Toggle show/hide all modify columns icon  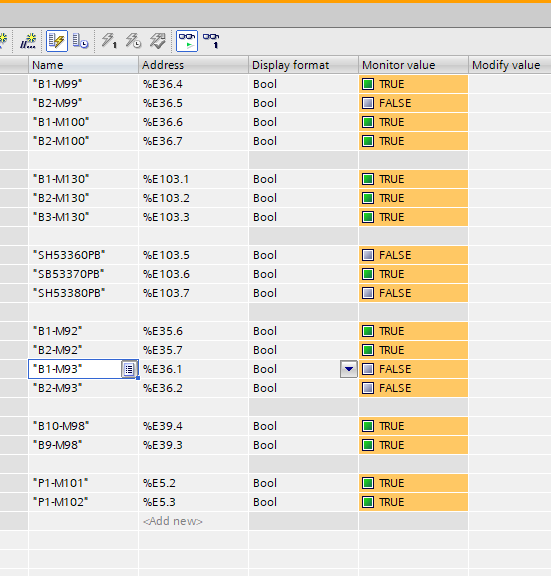[x=57, y=41]
